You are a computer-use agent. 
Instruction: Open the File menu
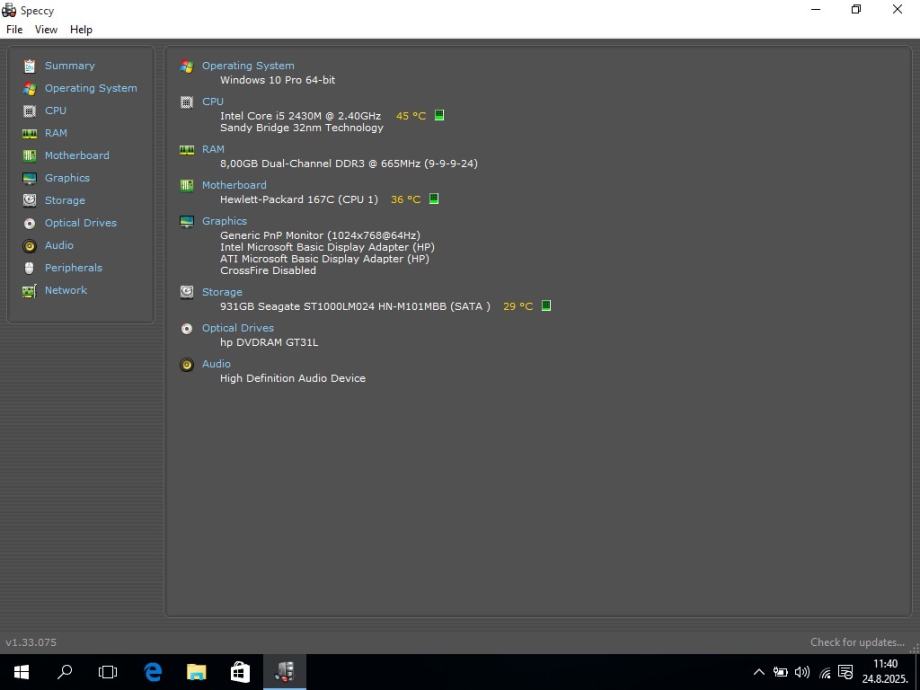tap(14, 29)
